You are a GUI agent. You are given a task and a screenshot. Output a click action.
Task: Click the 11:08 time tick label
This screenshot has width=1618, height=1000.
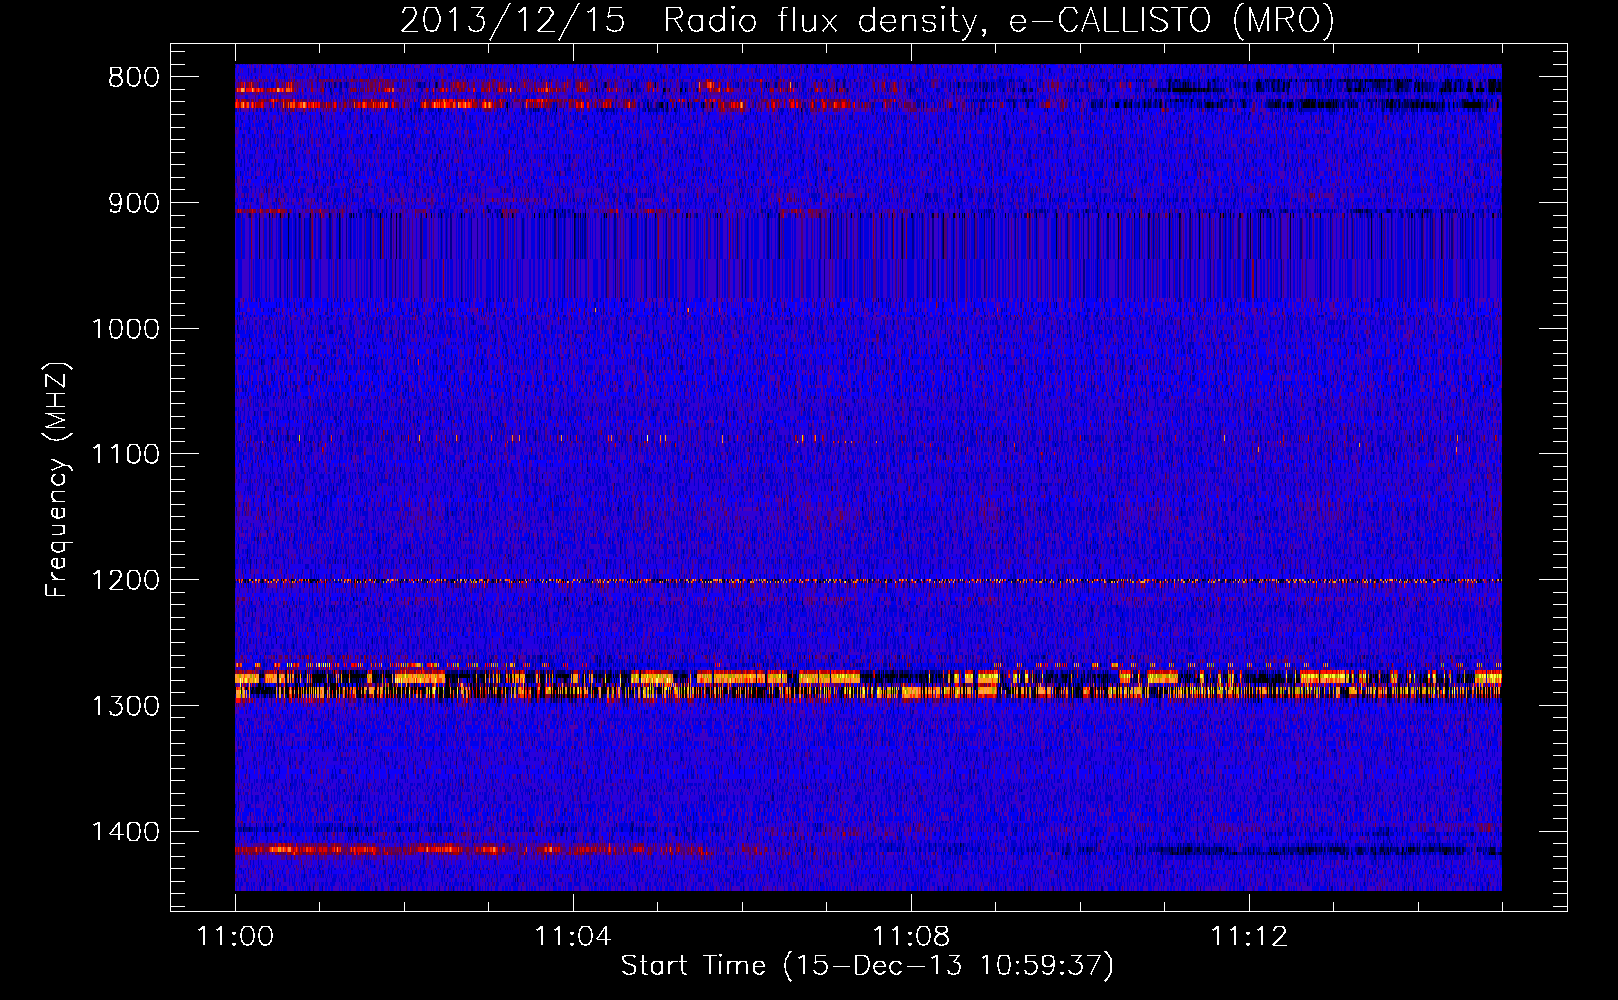[911, 937]
